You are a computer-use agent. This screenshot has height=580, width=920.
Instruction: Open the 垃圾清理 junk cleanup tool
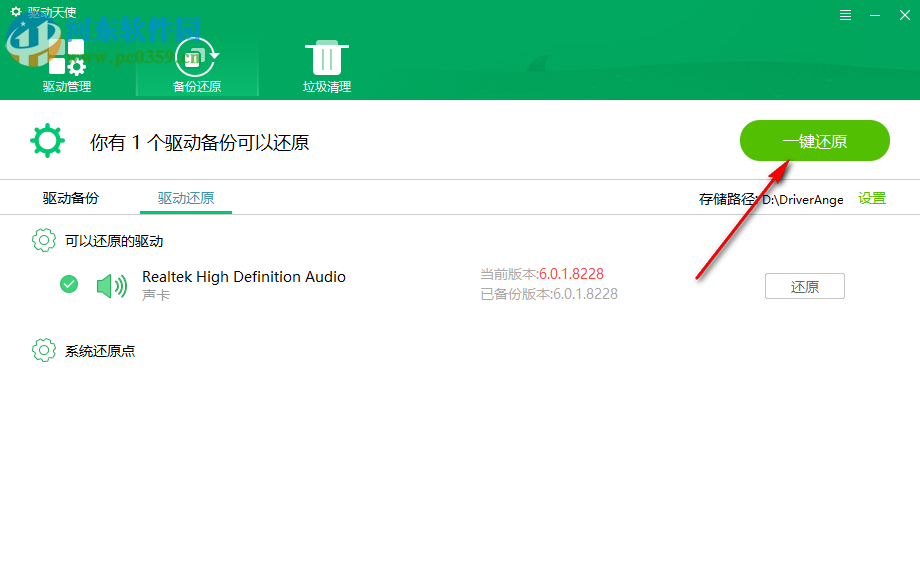326,65
